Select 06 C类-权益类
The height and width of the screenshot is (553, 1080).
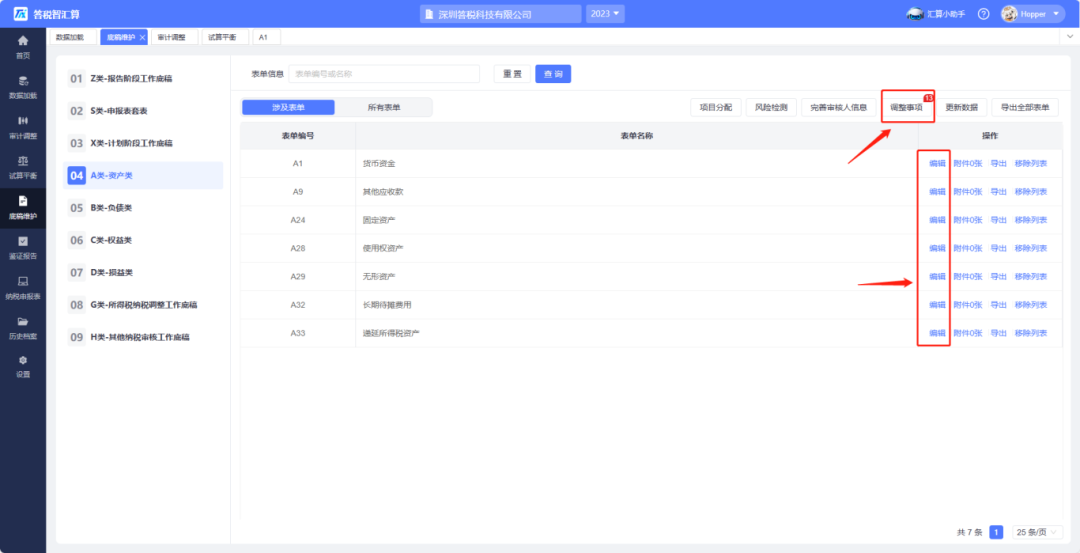coord(143,240)
